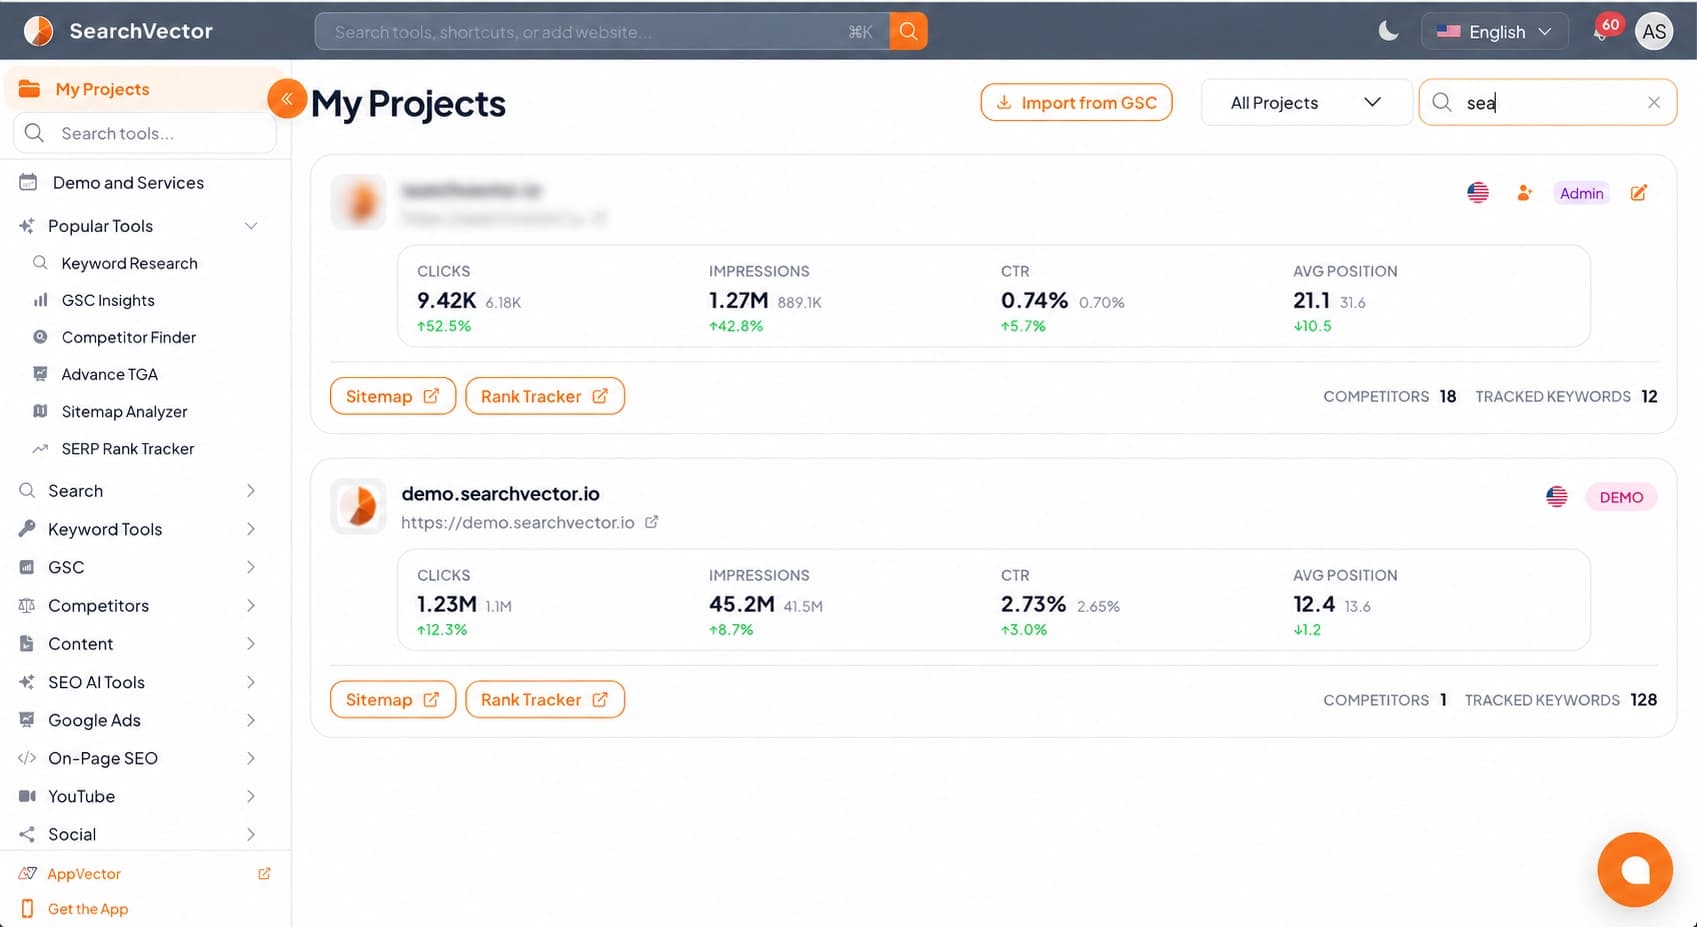Collapse the sidebar with orange arrow button
This screenshot has height=927, width=1697.
287,98
